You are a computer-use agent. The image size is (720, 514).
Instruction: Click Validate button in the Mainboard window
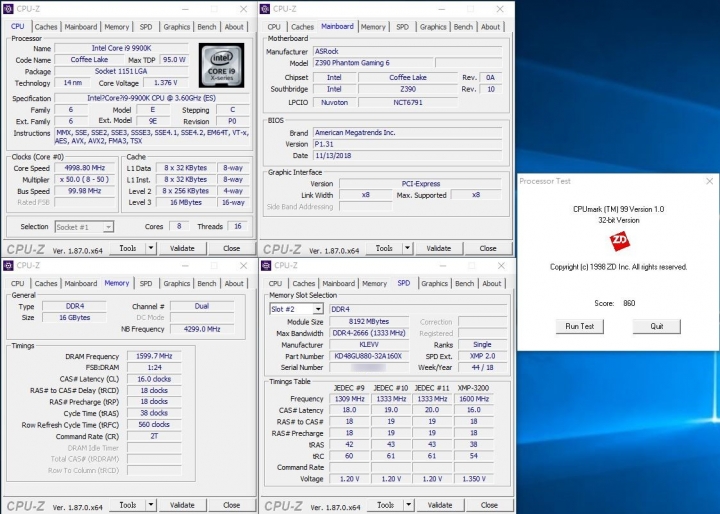click(x=439, y=248)
